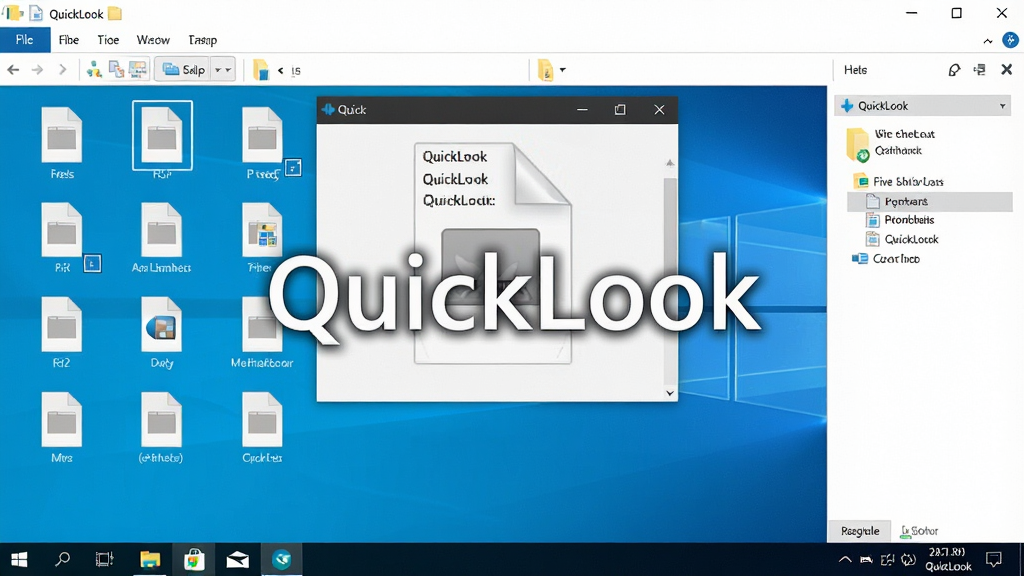This screenshot has width=1024, height=576.
Task: Click the dock icon in the Hets panel header
Action: pos(980,70)
